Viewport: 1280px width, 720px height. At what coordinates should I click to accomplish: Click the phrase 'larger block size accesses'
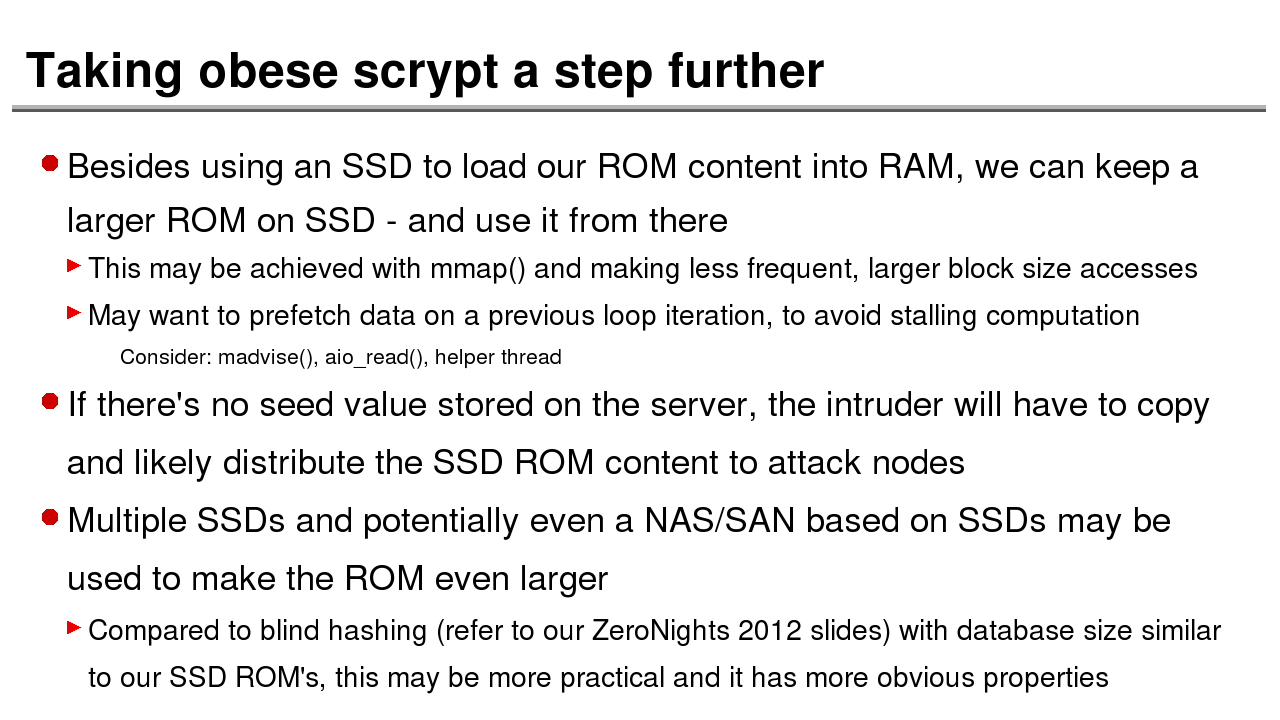click(1032, 269)
